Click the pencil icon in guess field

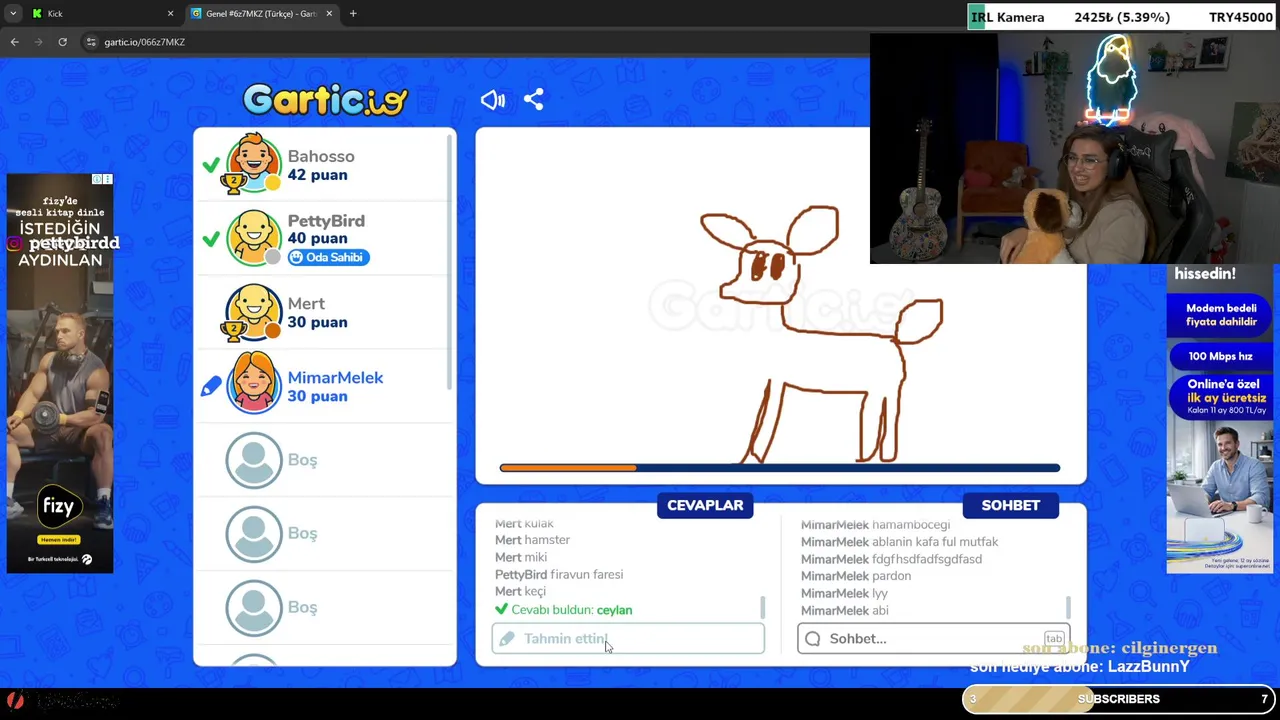click(x=507, y=638)
